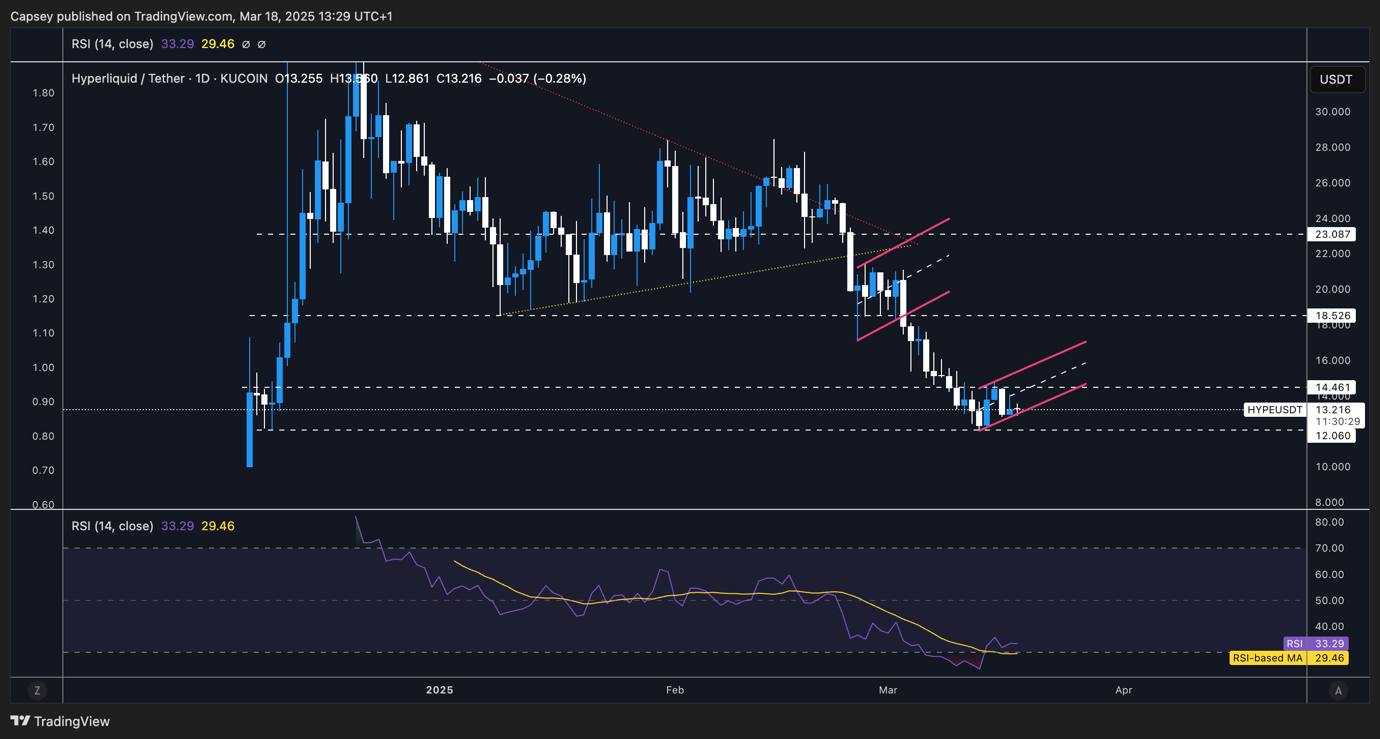The image size is (1380, 739).
Task: Select the 18.526 price level label
Action: click(1334, 316)
